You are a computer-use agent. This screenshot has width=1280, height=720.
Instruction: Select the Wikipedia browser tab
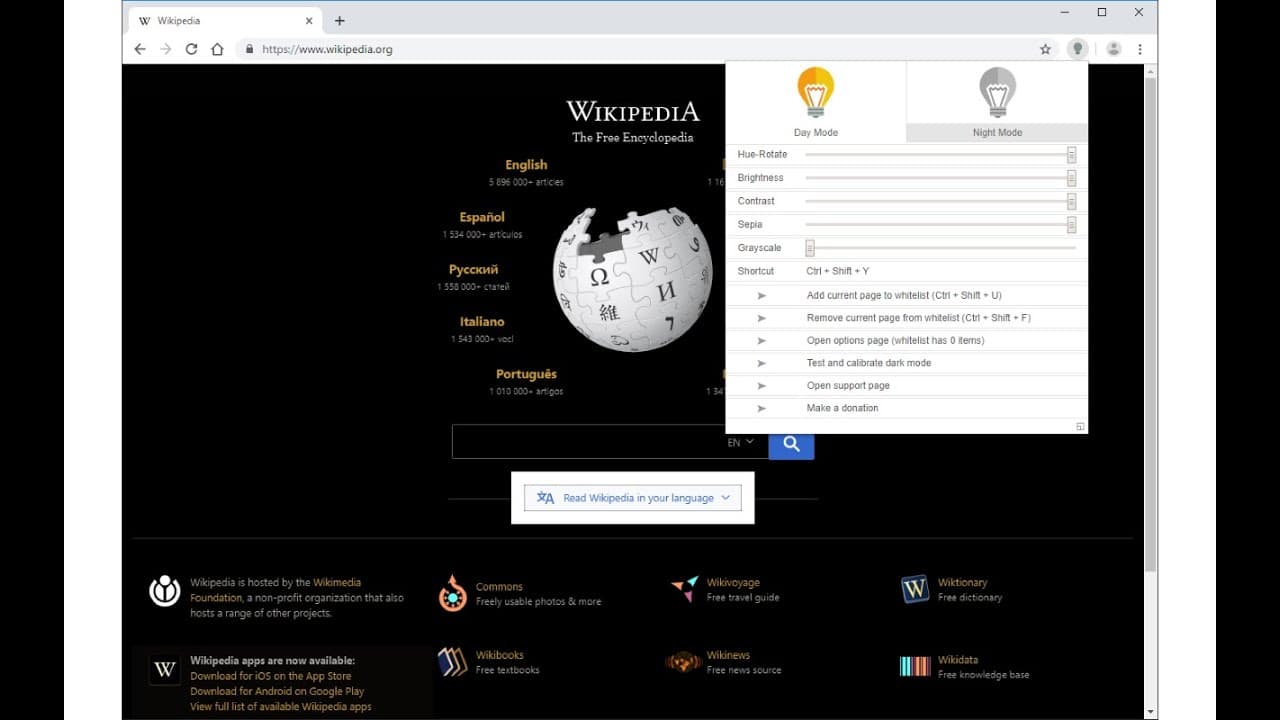point(225,21)
